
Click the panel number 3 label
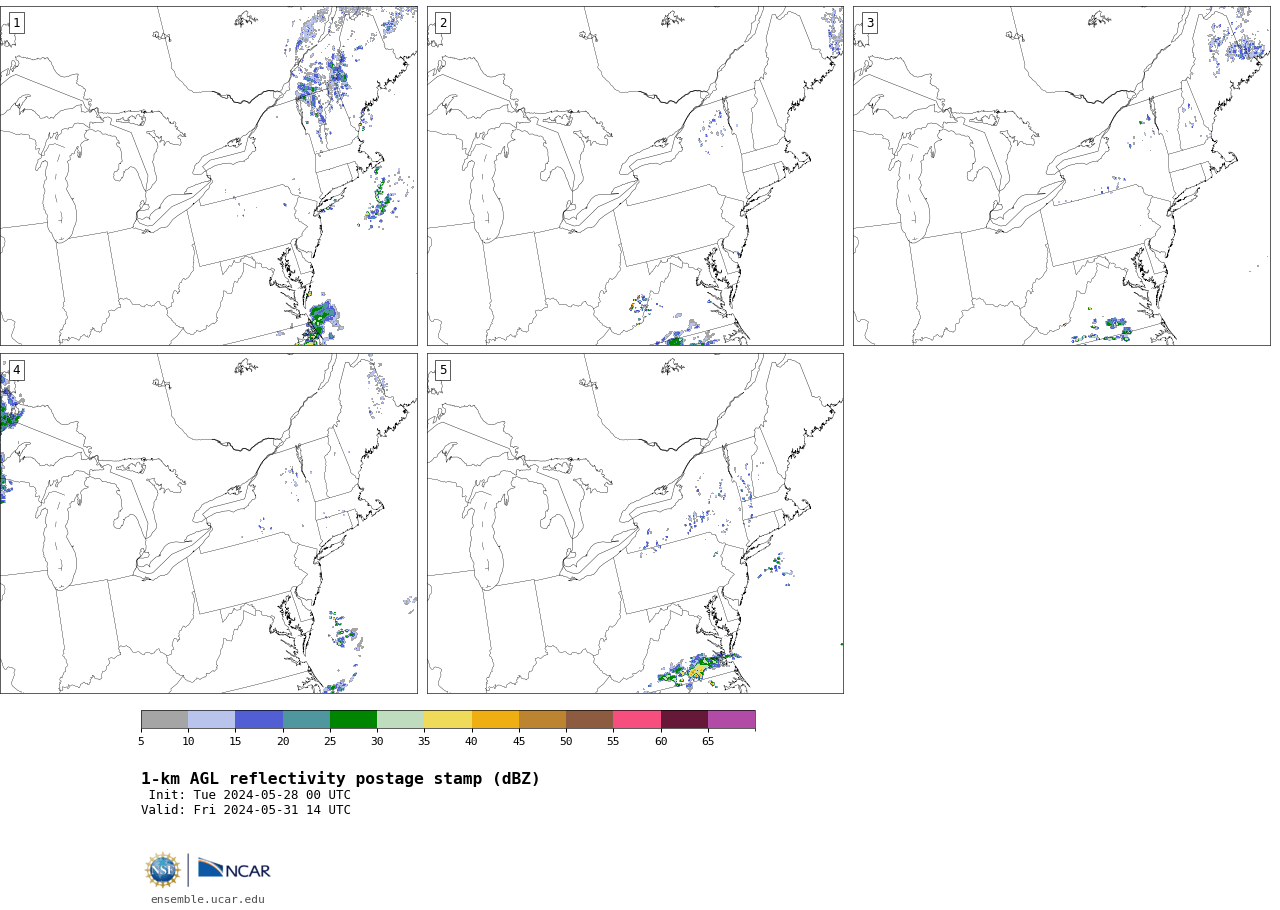coord(869,23)
